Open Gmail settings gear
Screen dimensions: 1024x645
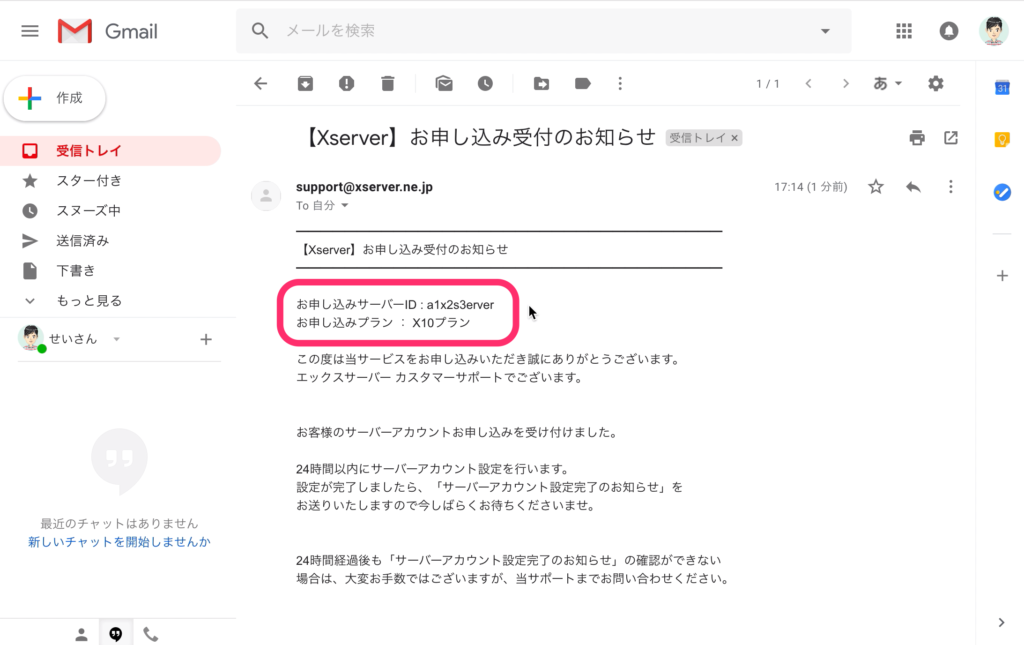935,83
